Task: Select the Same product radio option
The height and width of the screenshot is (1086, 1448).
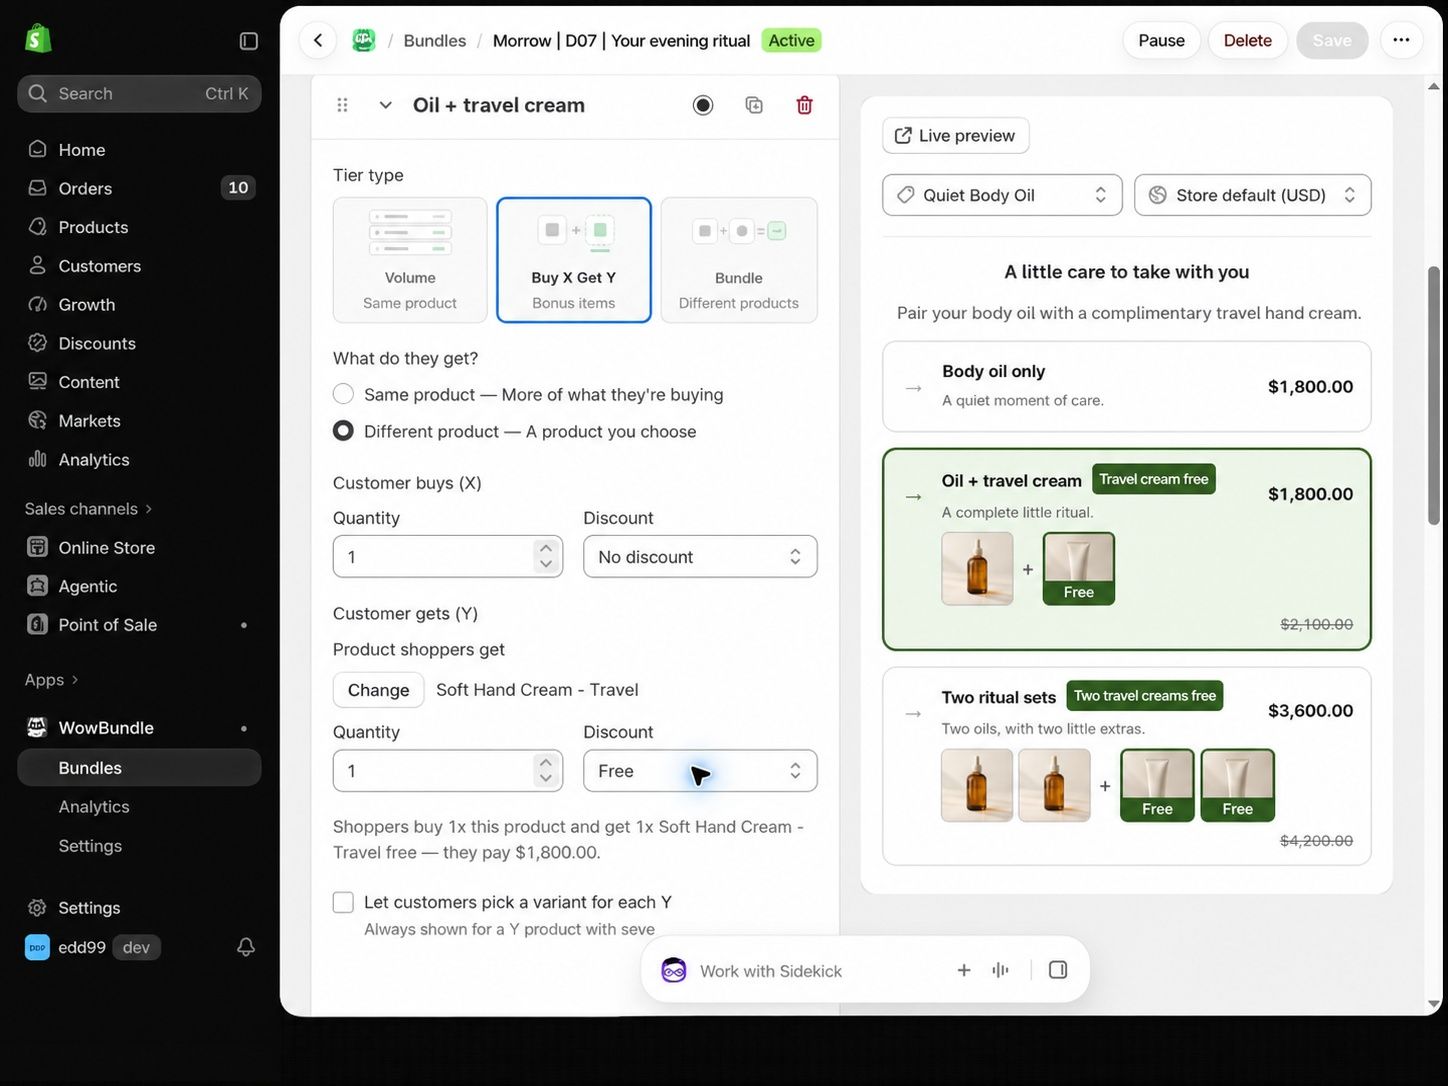Action: [x=343, y=394]
